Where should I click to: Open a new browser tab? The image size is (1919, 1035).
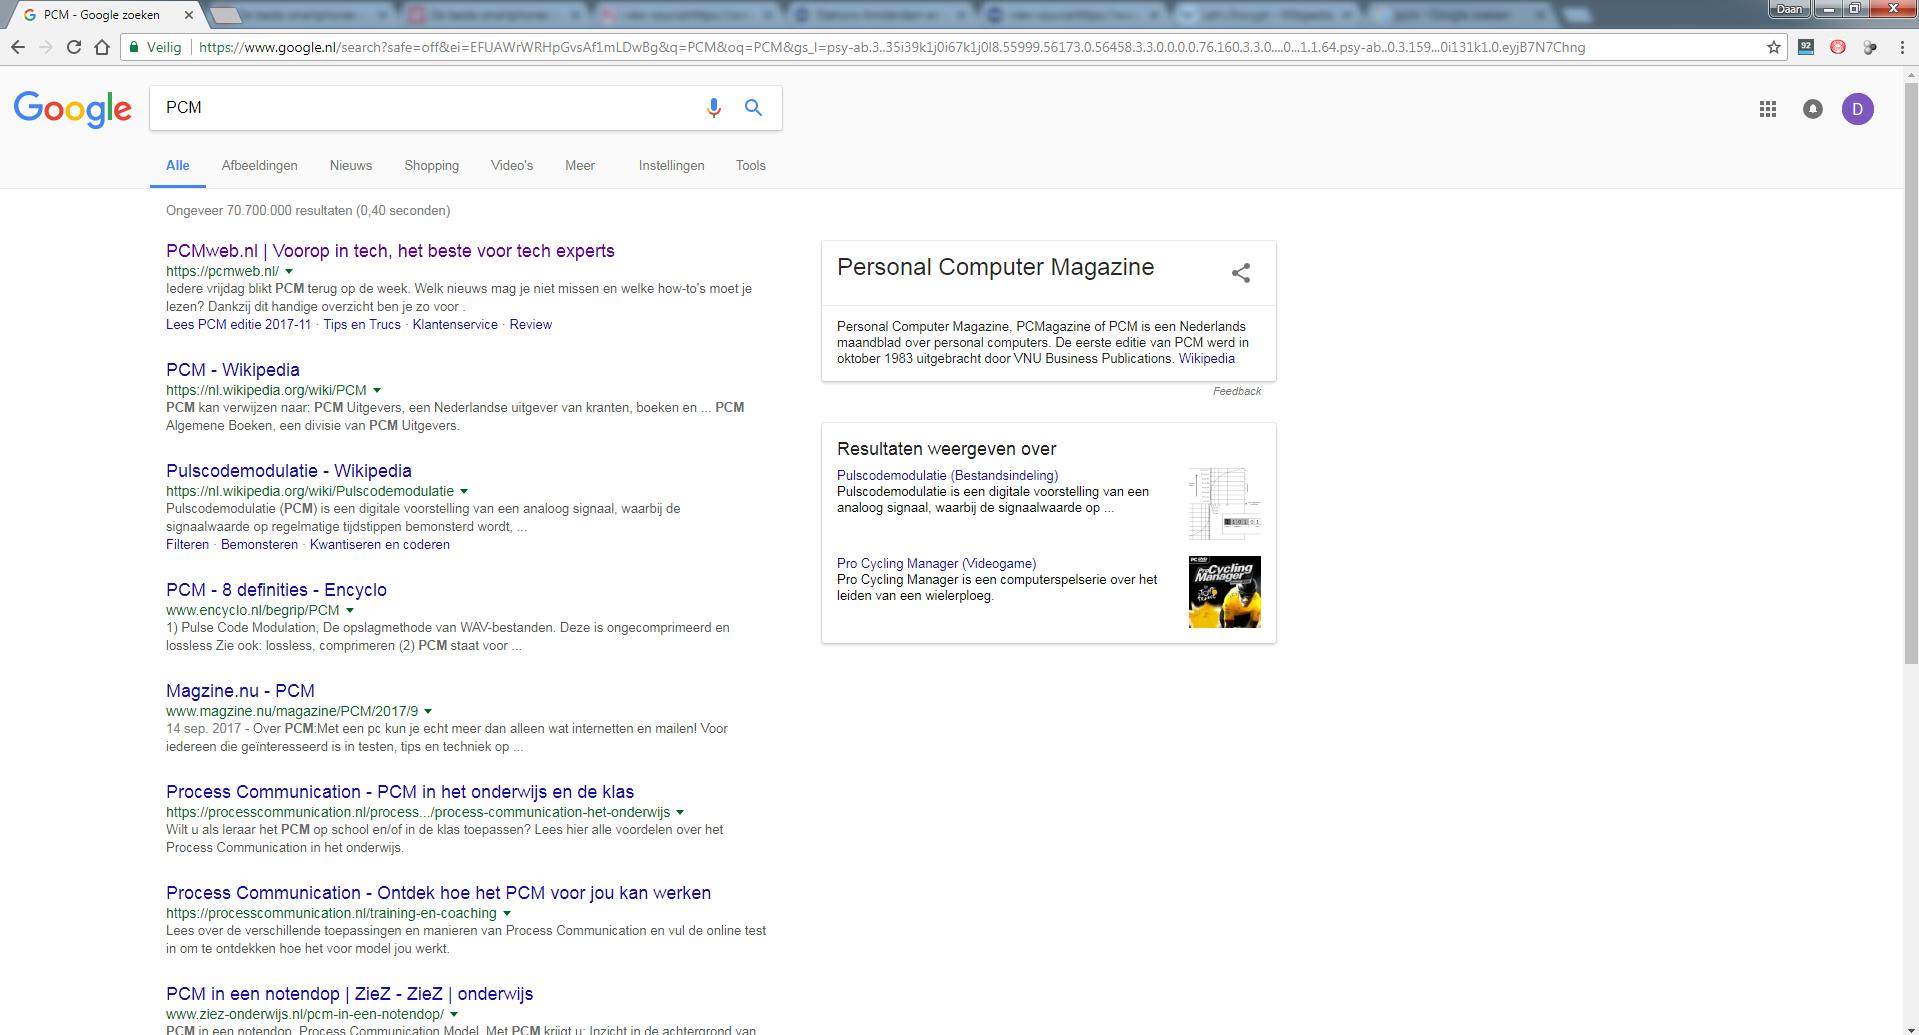227,15
